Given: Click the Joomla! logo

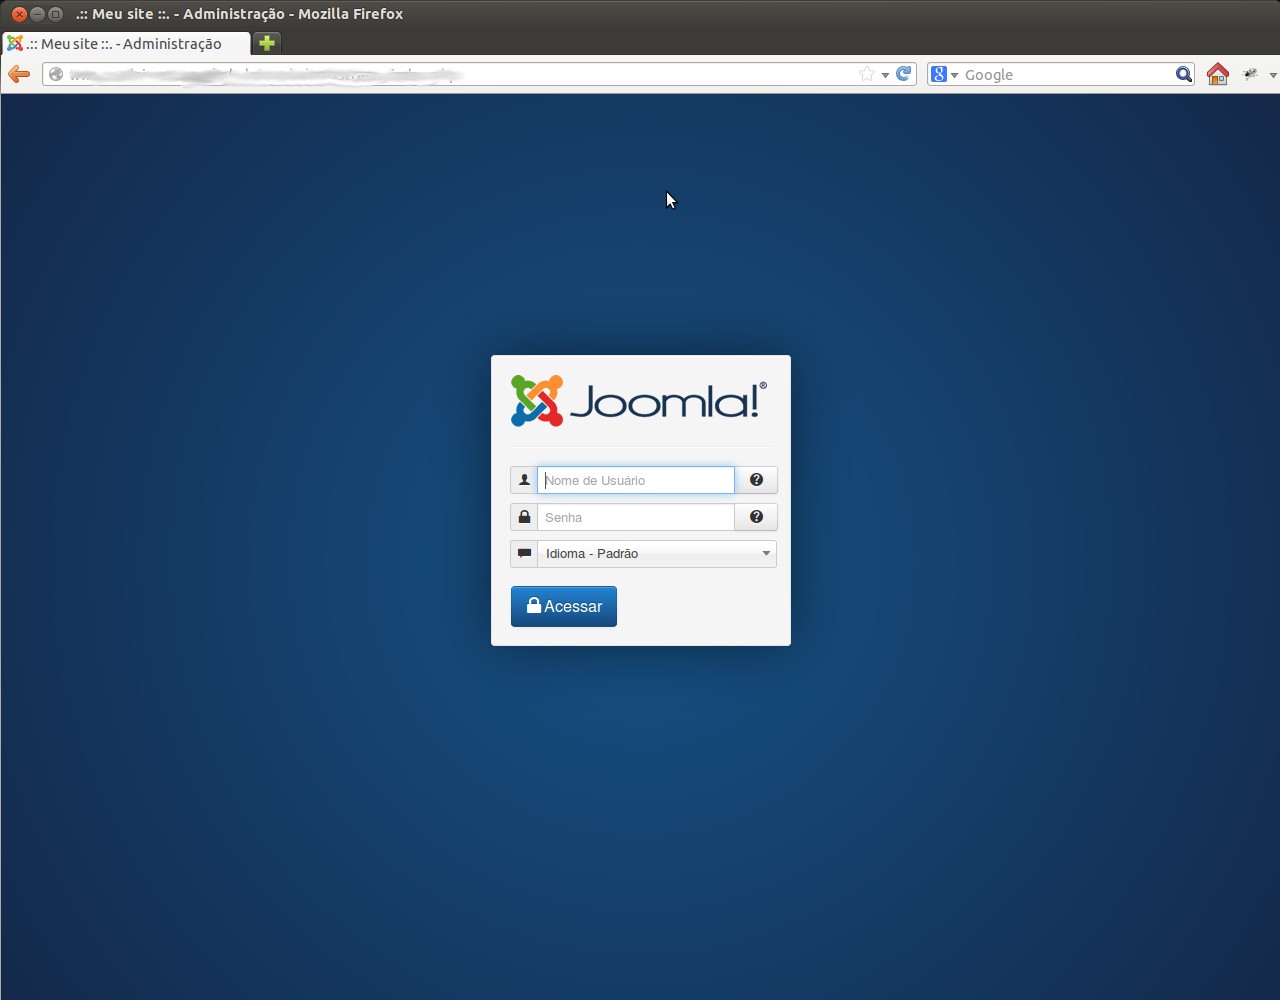Looking at the screenshot, I should coord(639,401).
